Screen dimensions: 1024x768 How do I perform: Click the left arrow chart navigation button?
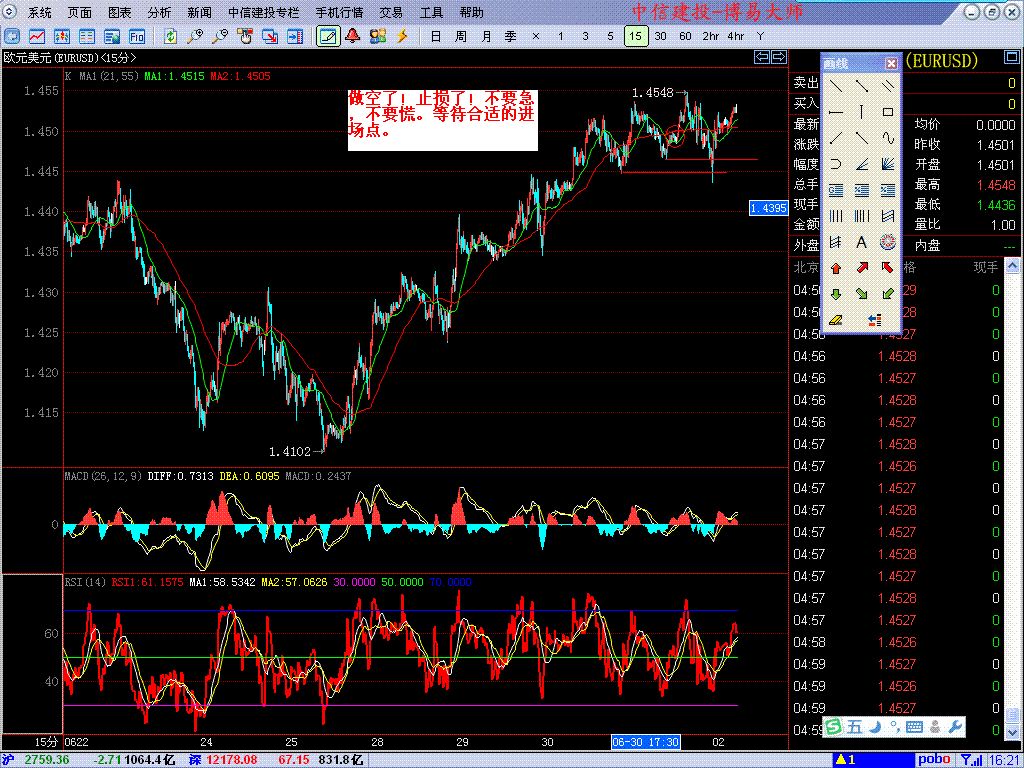pyautogui.click(x=762, y=57)
